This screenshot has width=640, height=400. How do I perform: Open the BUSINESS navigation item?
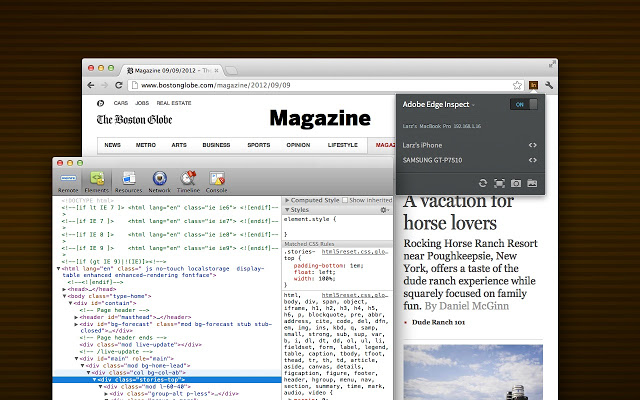(216, 145)
